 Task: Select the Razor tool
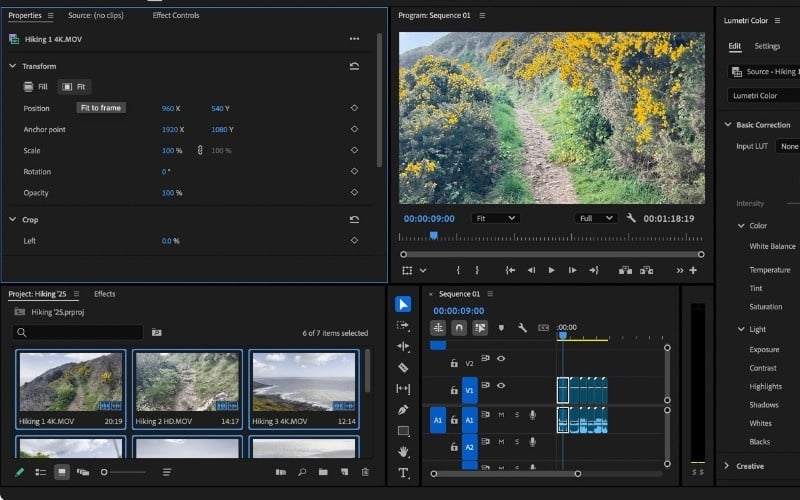tap(403, 367)
